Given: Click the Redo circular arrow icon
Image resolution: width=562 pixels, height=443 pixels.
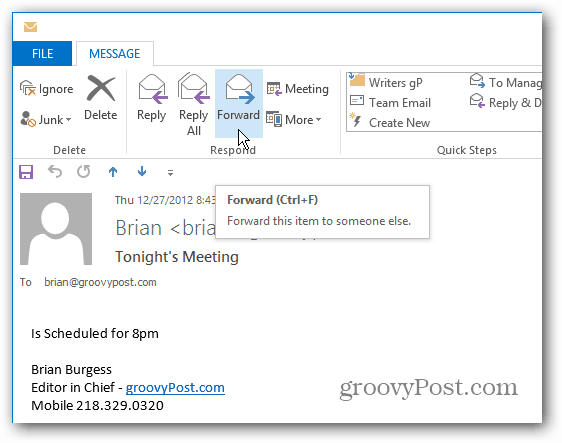Looking at the screenshot, I should [x=84, y=172].
